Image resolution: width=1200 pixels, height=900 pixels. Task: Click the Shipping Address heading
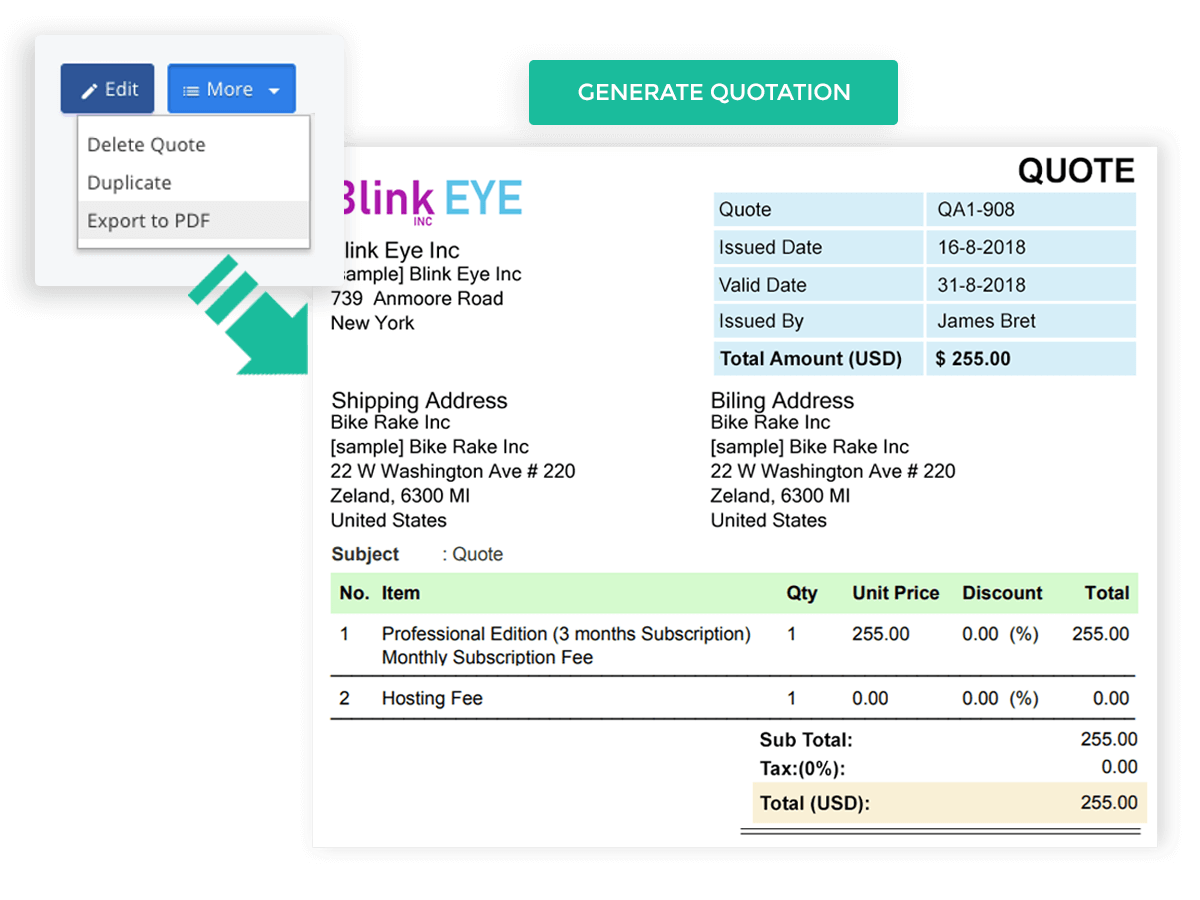(x=419, y=401)
